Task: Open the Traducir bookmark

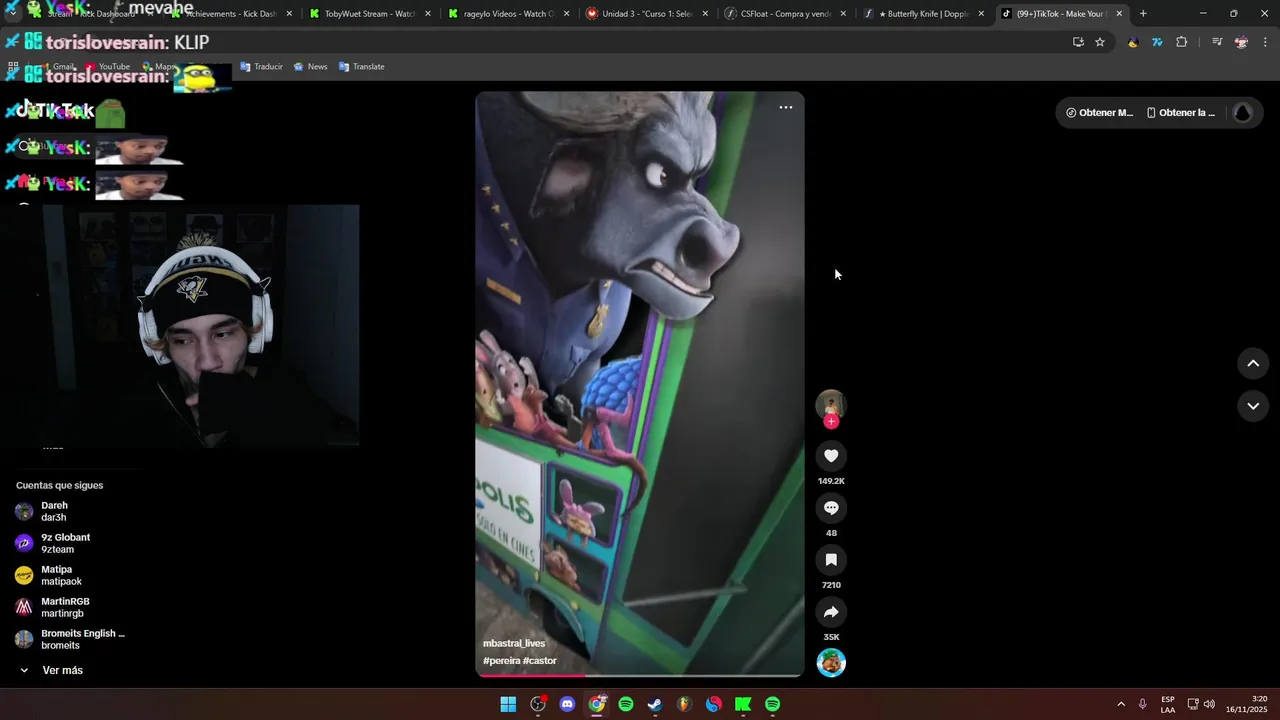Action: (262, 67)
